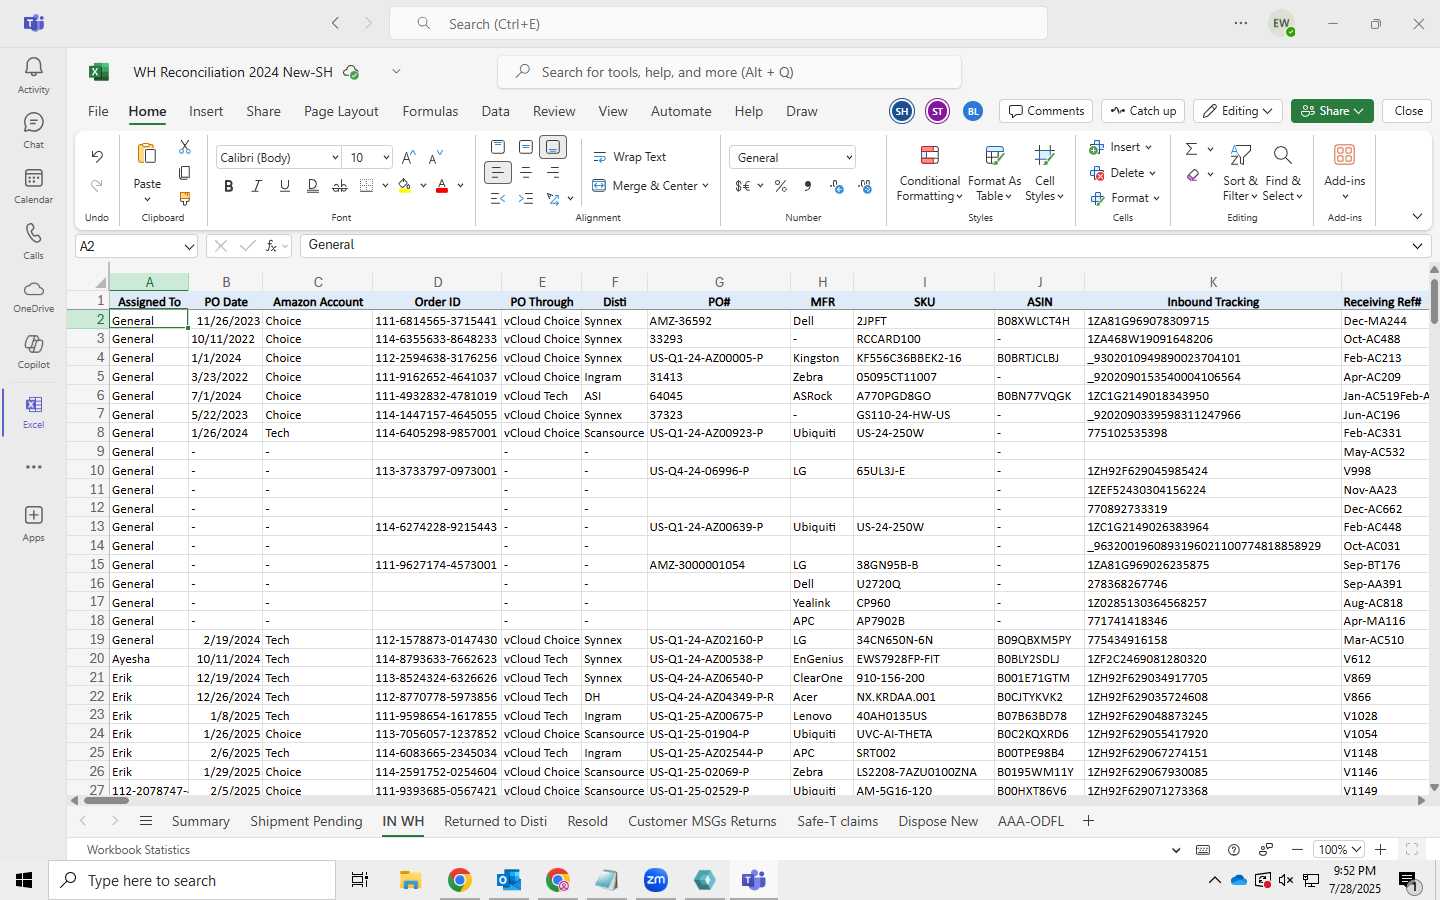
Task: Open Teams Calendar in sidebar
Action: pos(33,185)
